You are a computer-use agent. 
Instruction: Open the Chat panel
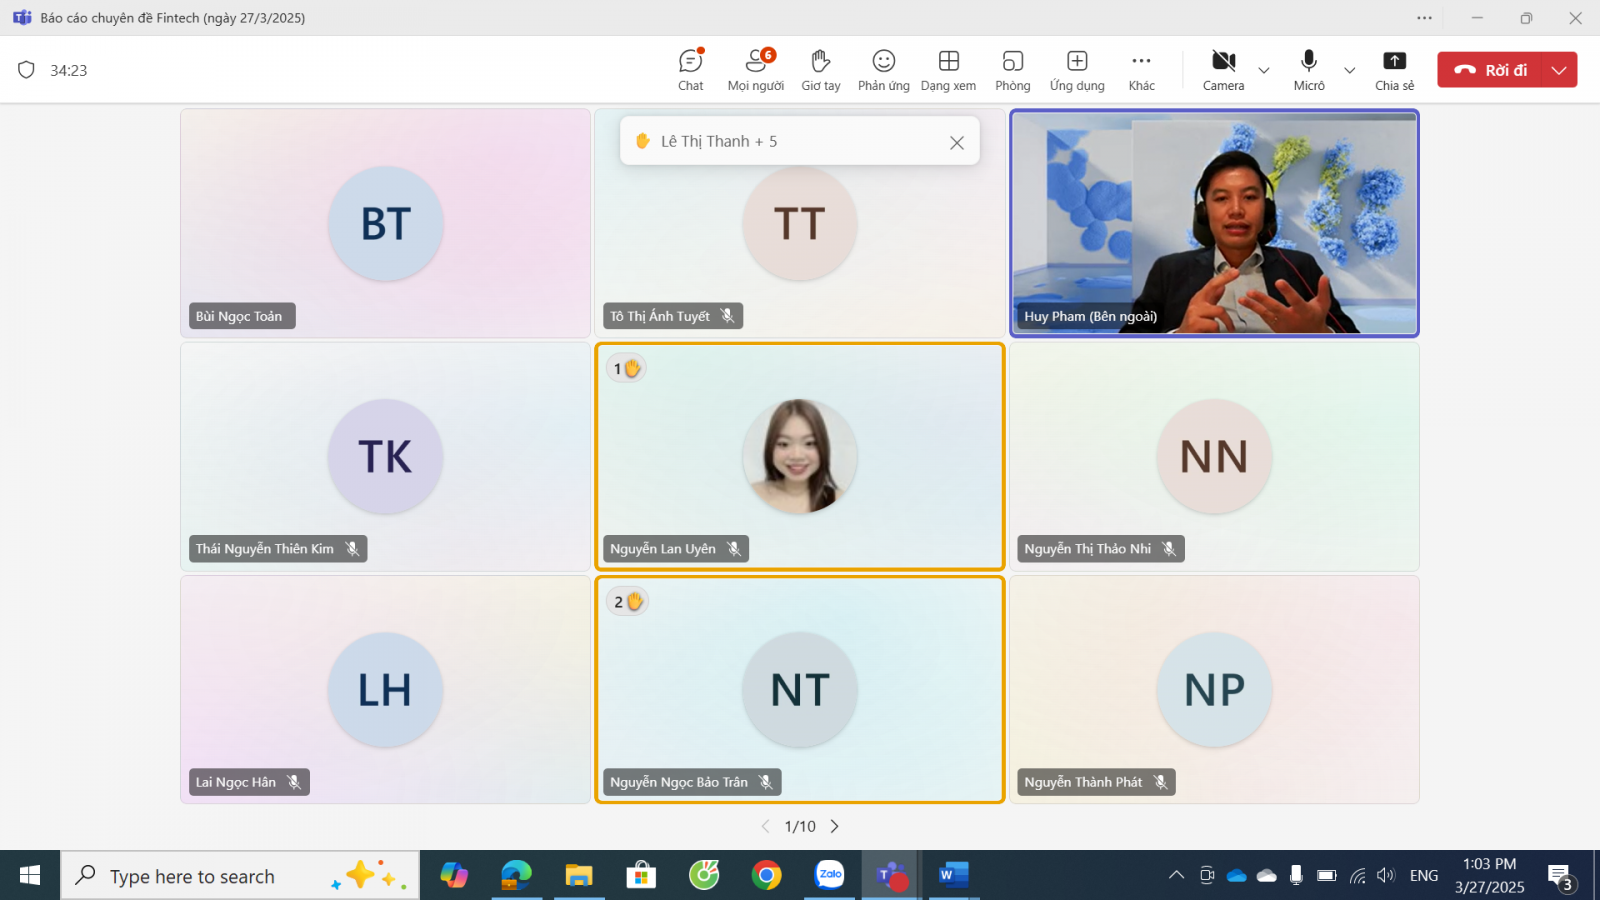pos(690,70)
